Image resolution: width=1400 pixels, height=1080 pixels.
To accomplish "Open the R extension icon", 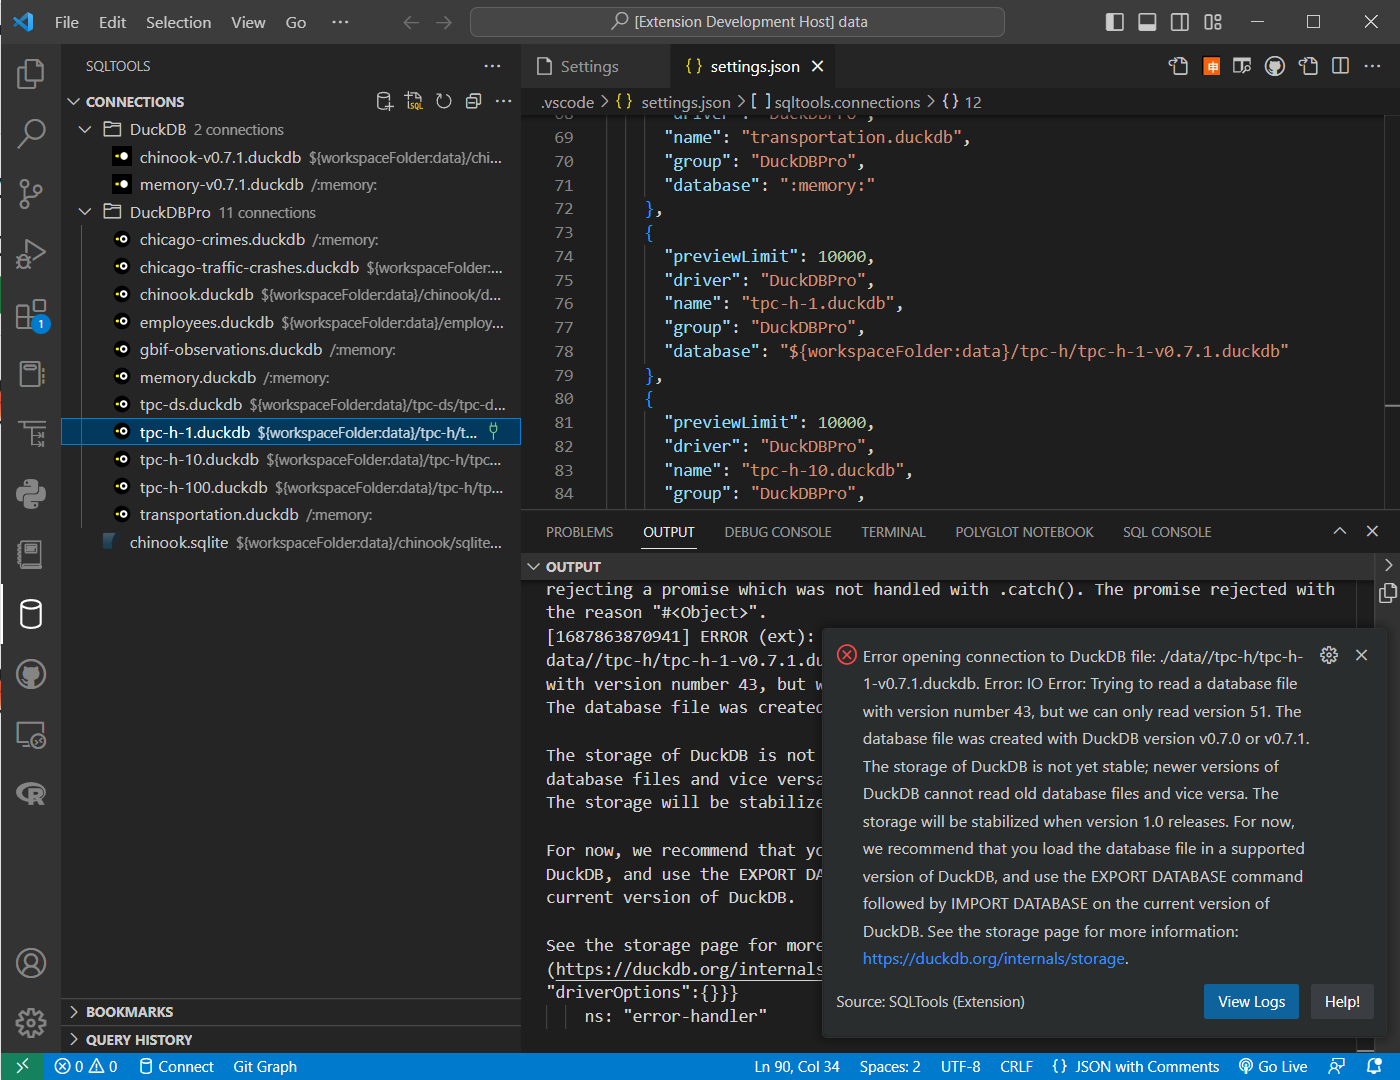I will pyautogui.click(x=31, y=794).
